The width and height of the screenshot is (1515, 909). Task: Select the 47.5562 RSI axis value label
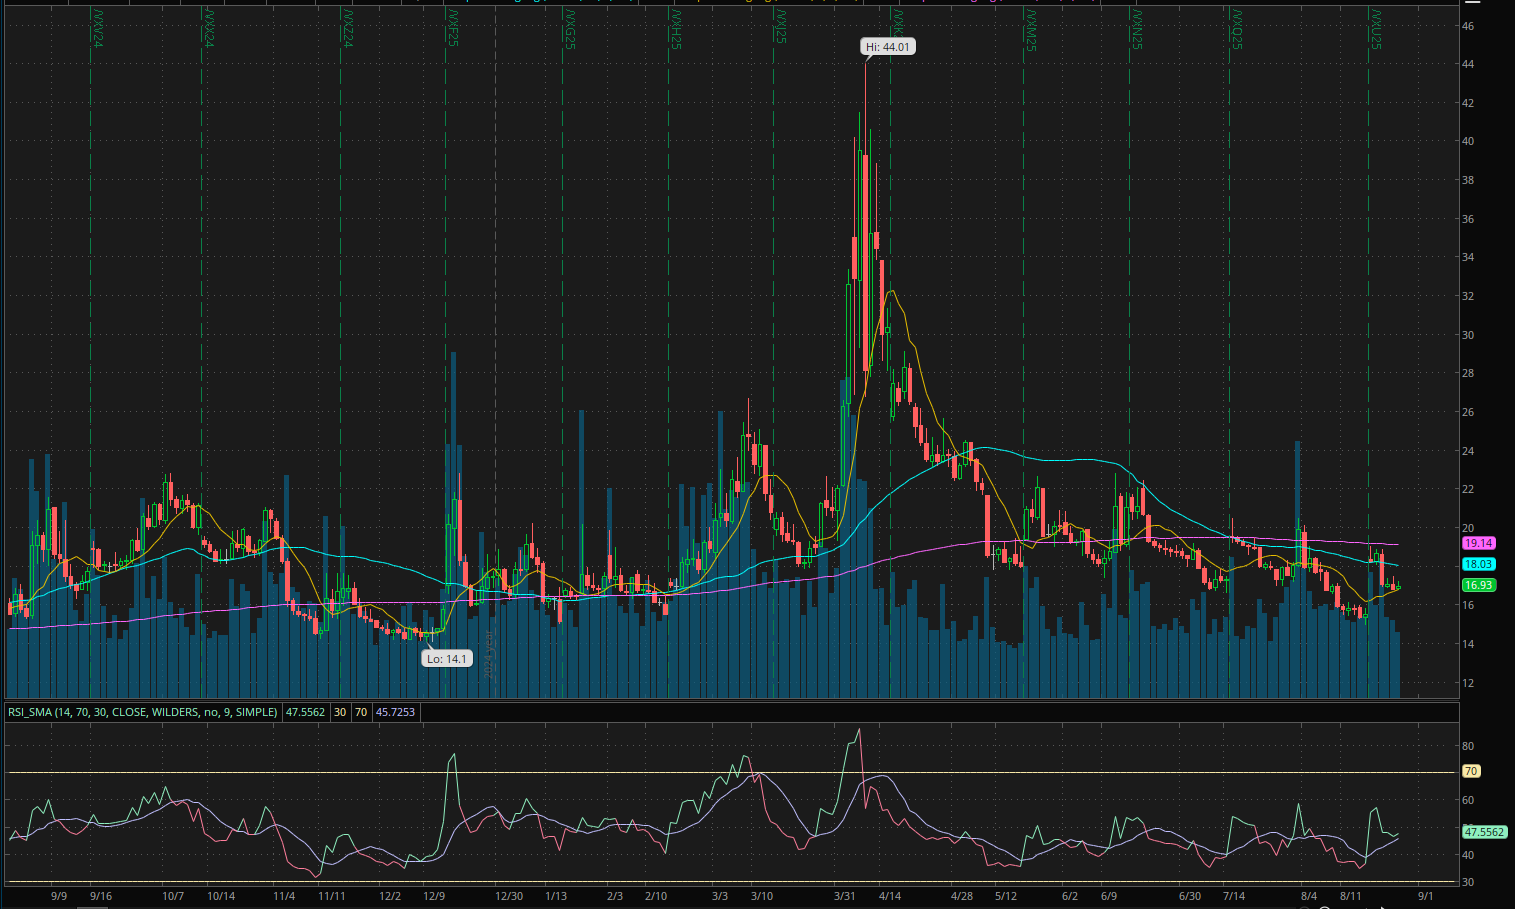[1484, 832]
